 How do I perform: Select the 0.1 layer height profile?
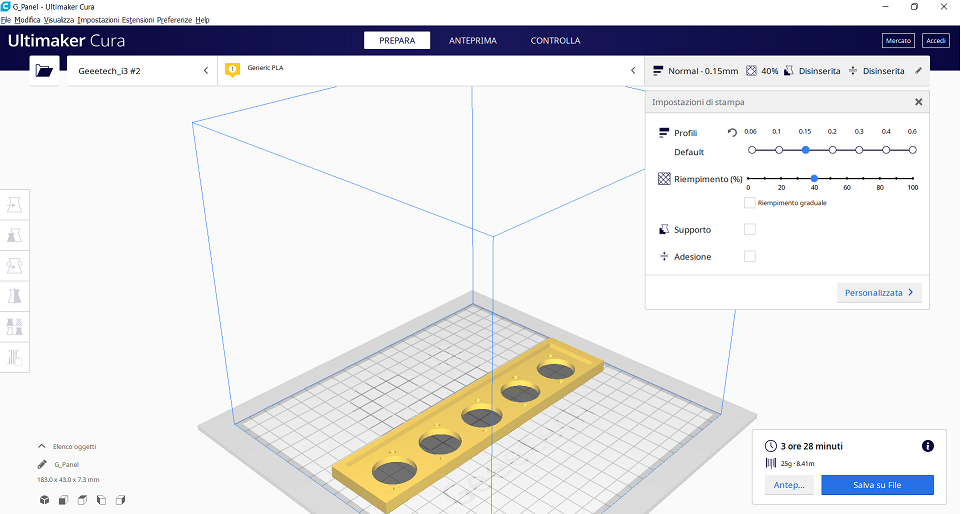tap(779, 149)
